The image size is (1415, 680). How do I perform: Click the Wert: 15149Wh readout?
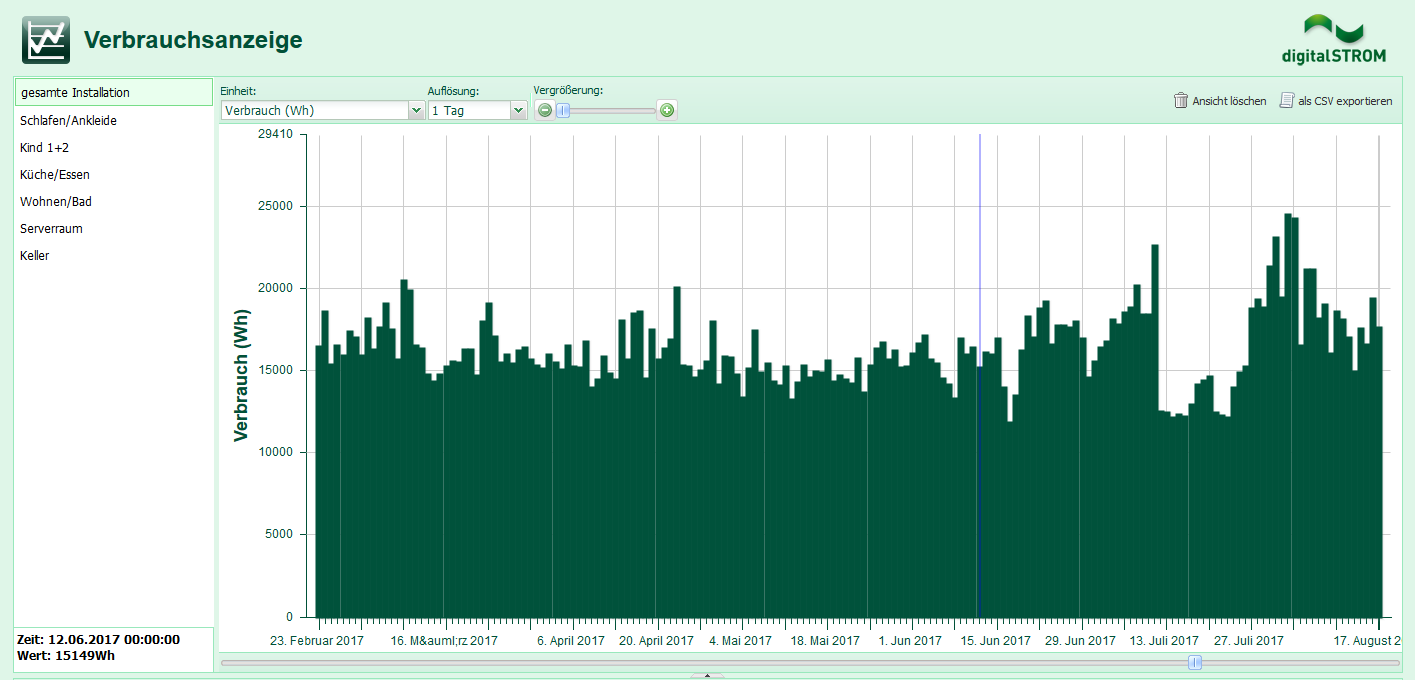pos(66,656)
